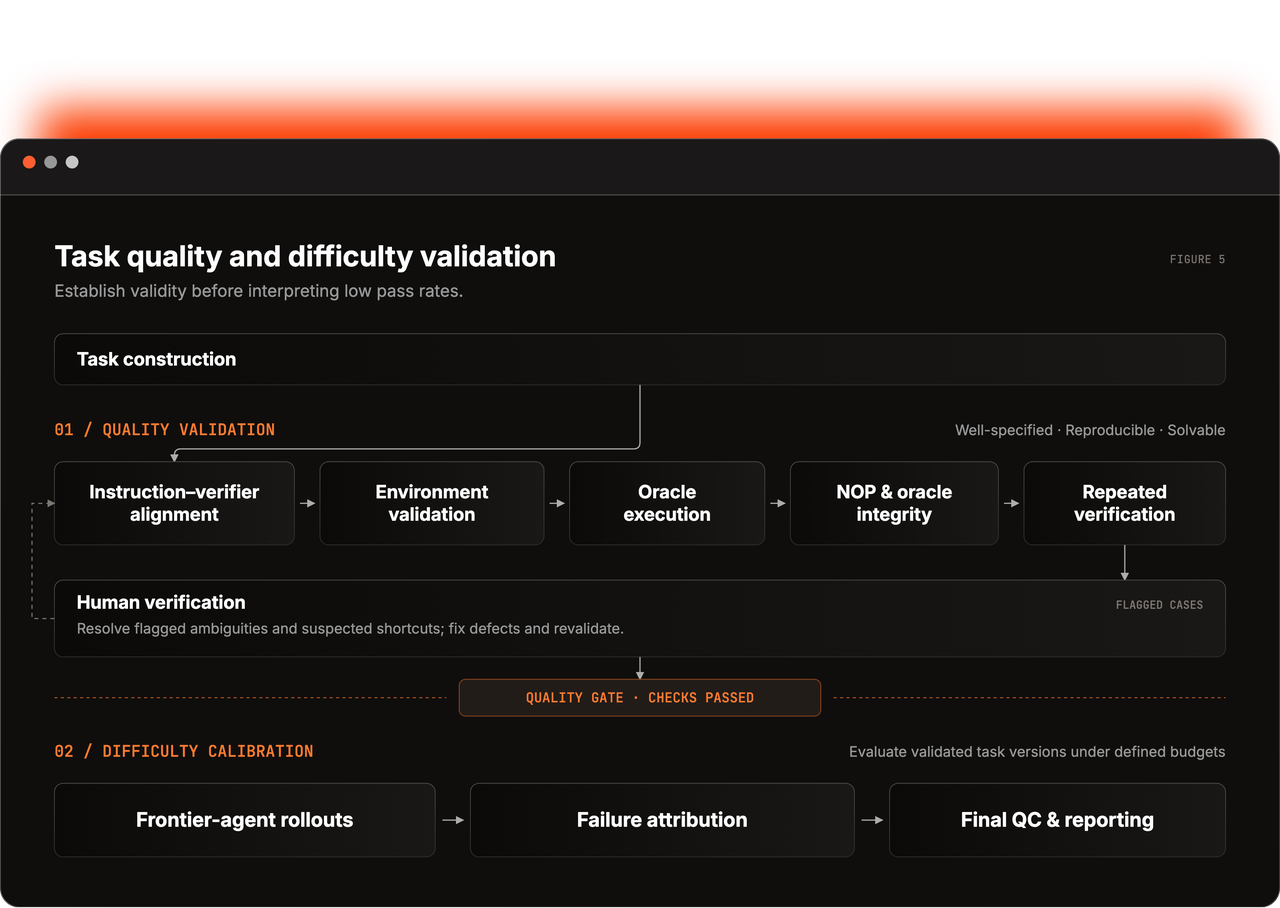Click the Oracle execution box
The image size is (1280, 908).
tap(667, 503)
